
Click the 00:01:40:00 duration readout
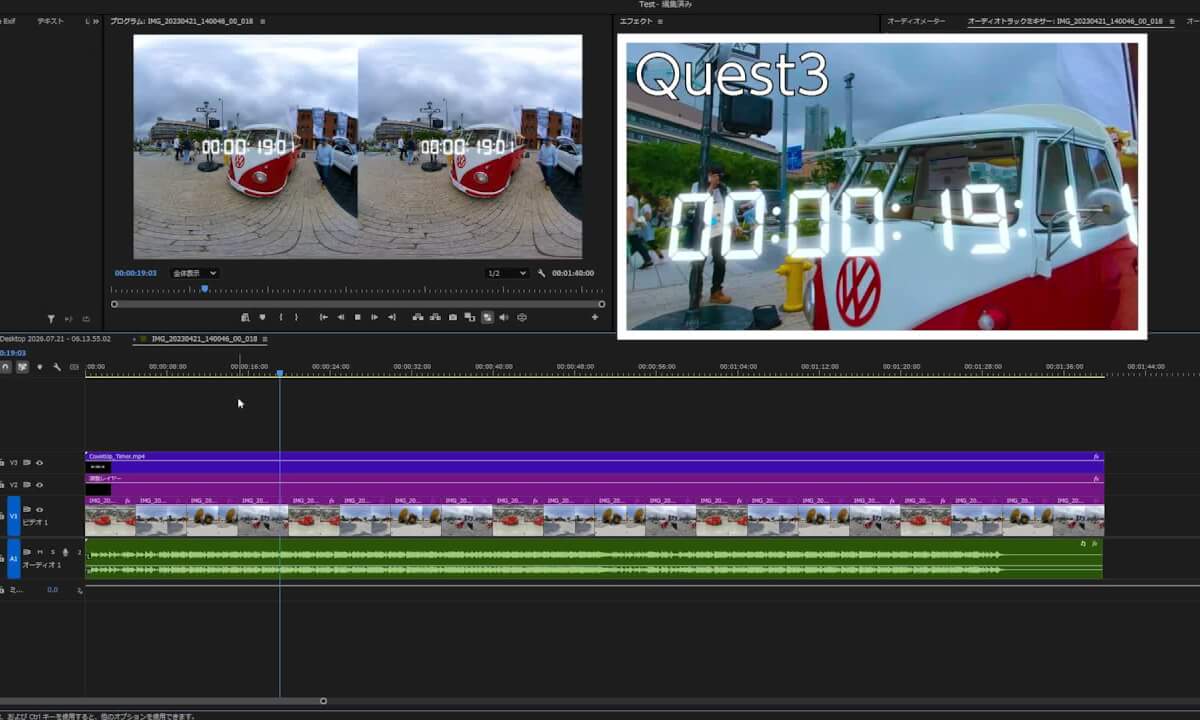pyautogui.click(x=573, y=273)
